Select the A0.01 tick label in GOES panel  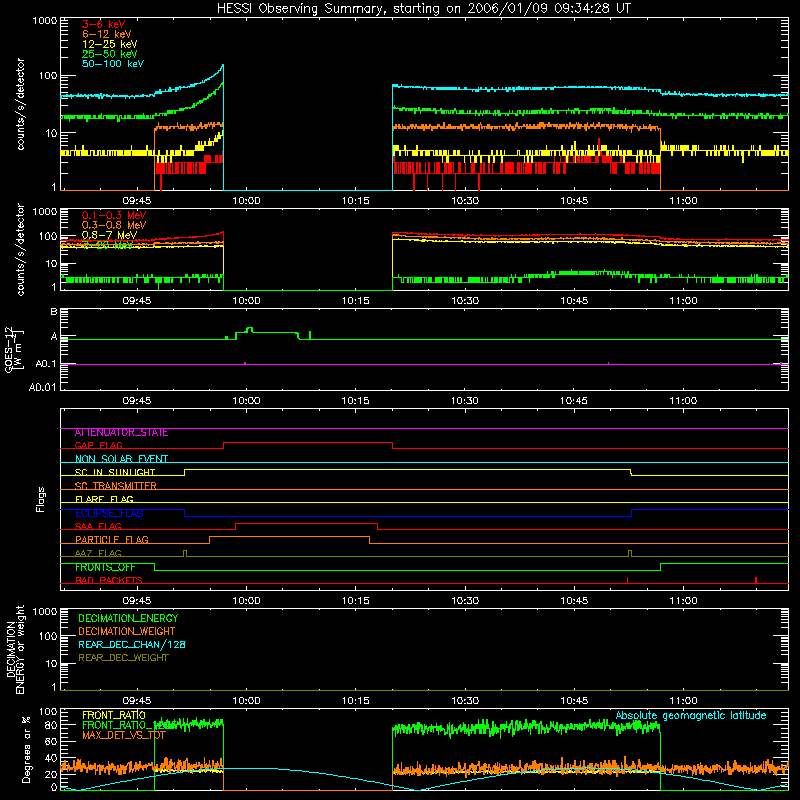(43, 387)
